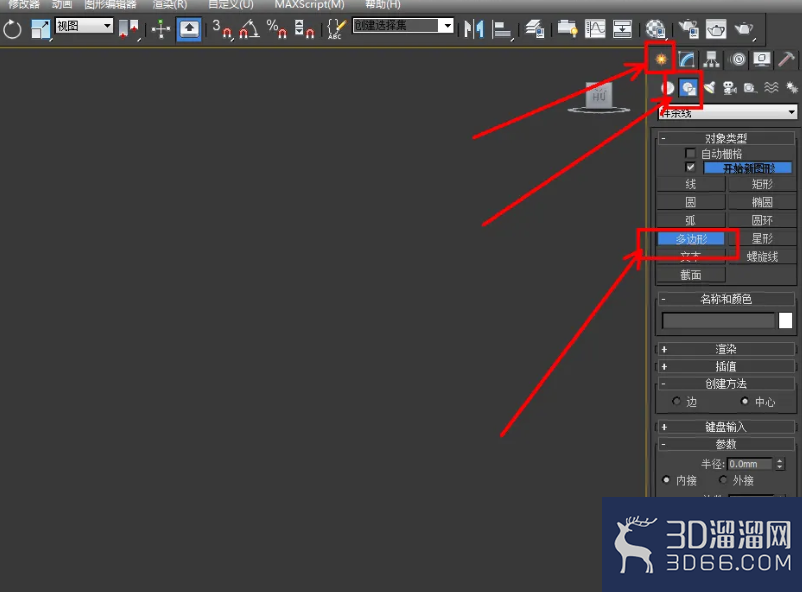Open the Display panel tab
Viewport: 802px width, 592px height.
[x=762, y=59]
